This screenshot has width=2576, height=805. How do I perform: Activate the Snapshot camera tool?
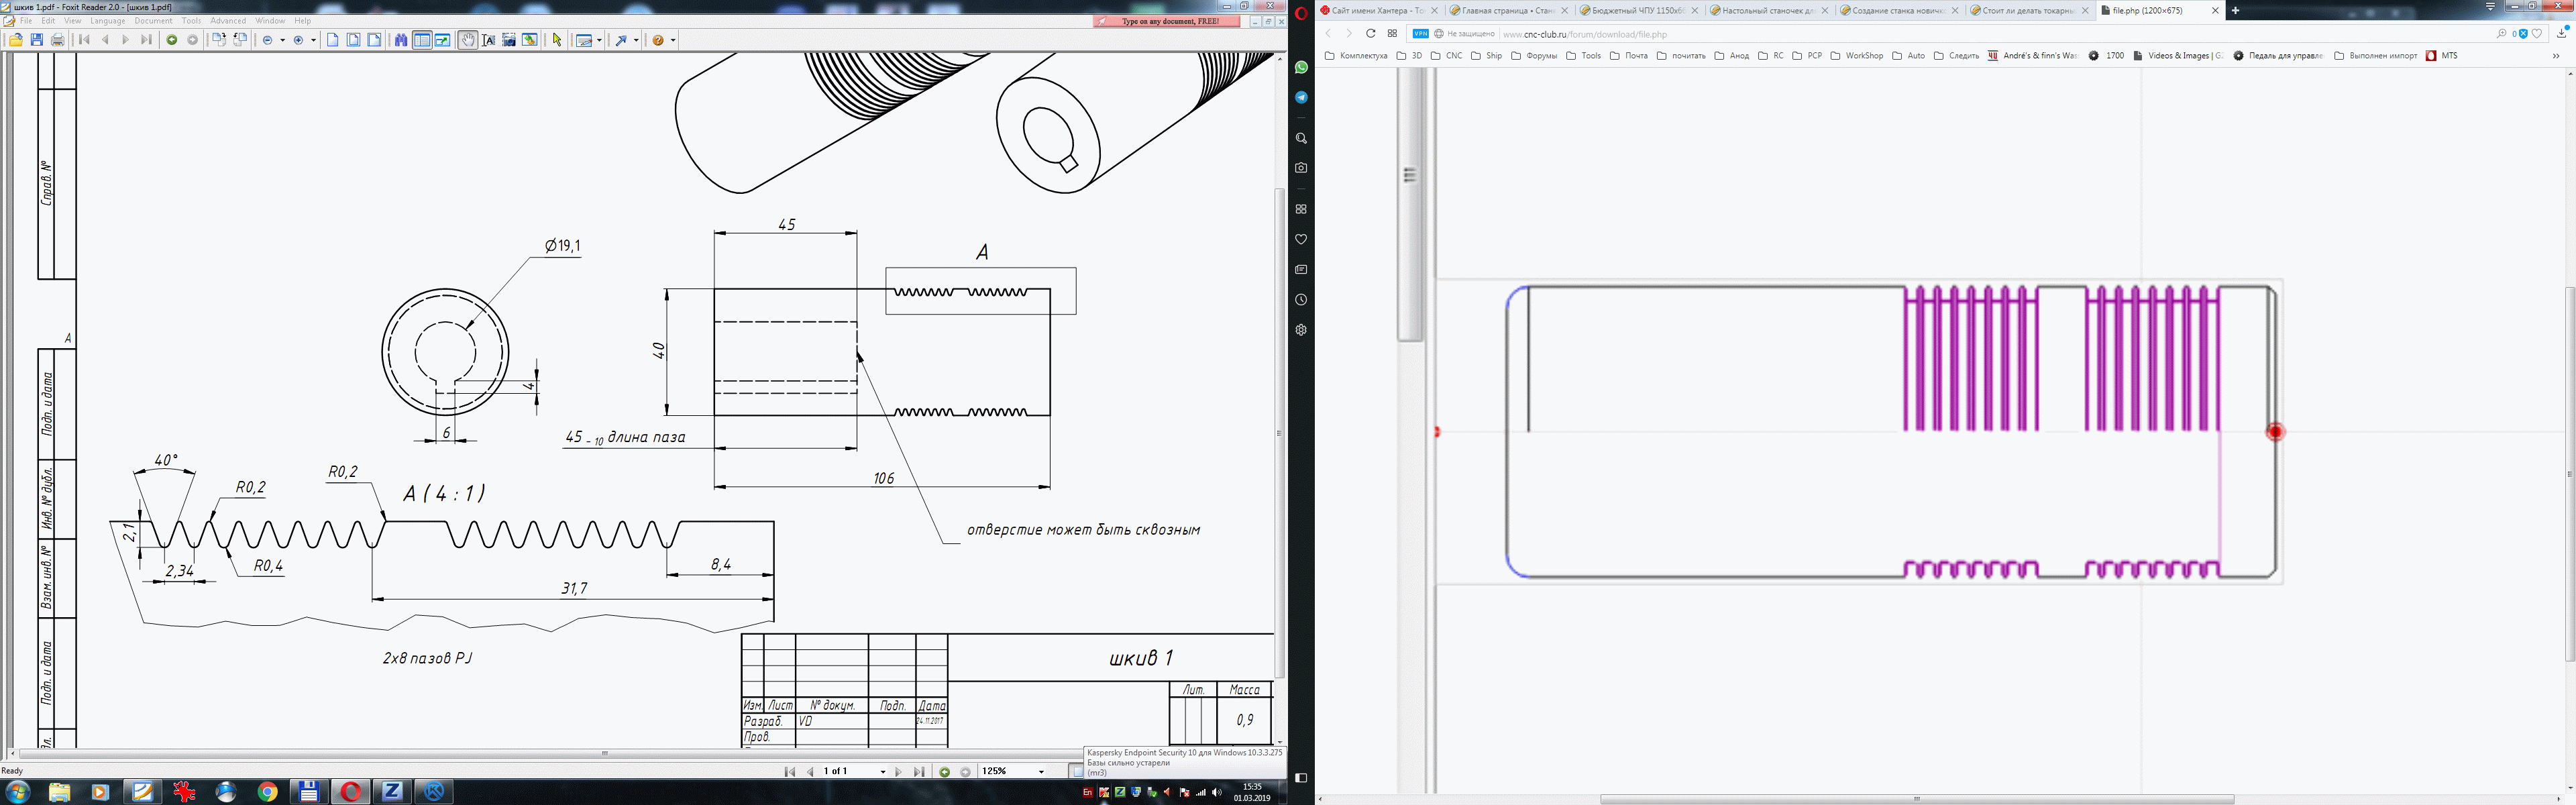click(x=509, y=40)
